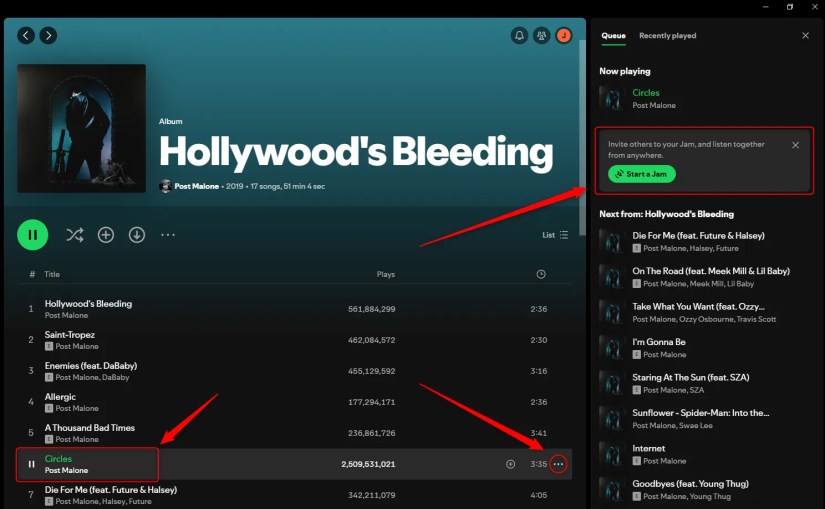Close the queue panel
Screen dimensions: 825x509
click(x=806, y=35)
